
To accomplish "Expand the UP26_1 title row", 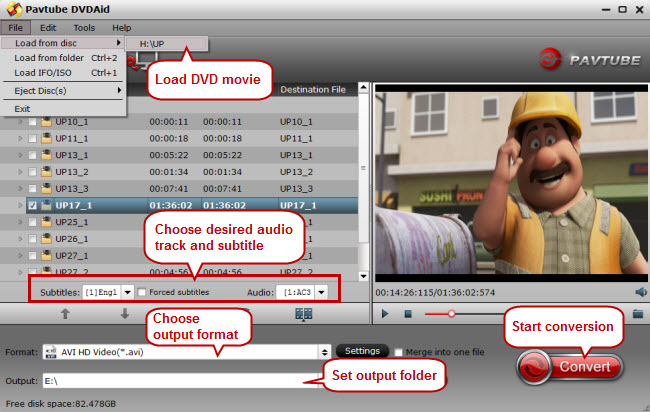I will pyautogui.click(x=20, y=239).
